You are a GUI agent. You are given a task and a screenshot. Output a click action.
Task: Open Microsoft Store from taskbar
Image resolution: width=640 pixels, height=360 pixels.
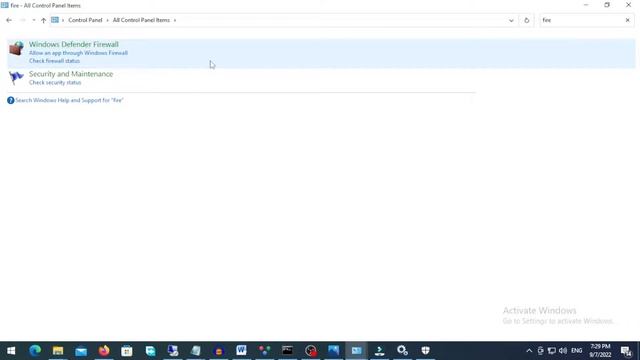point(127,351)
